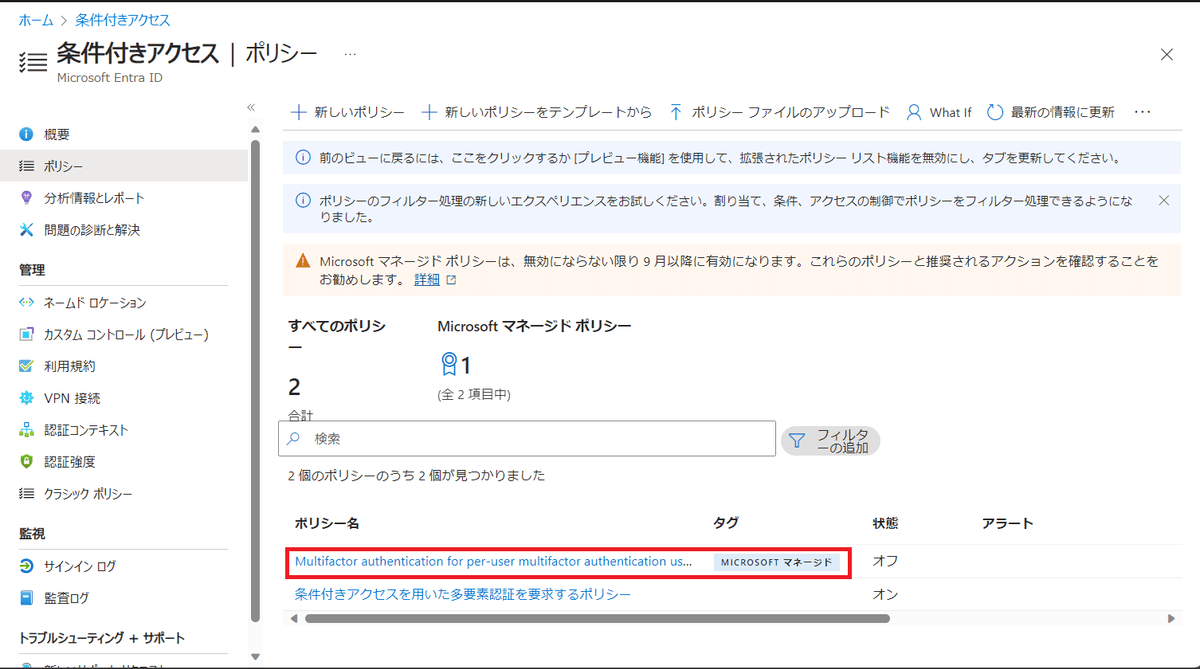Viewport: 1200px width, 669px height.
Task: Collapse the sidebar with the double chevron
Action: [251, 107]
